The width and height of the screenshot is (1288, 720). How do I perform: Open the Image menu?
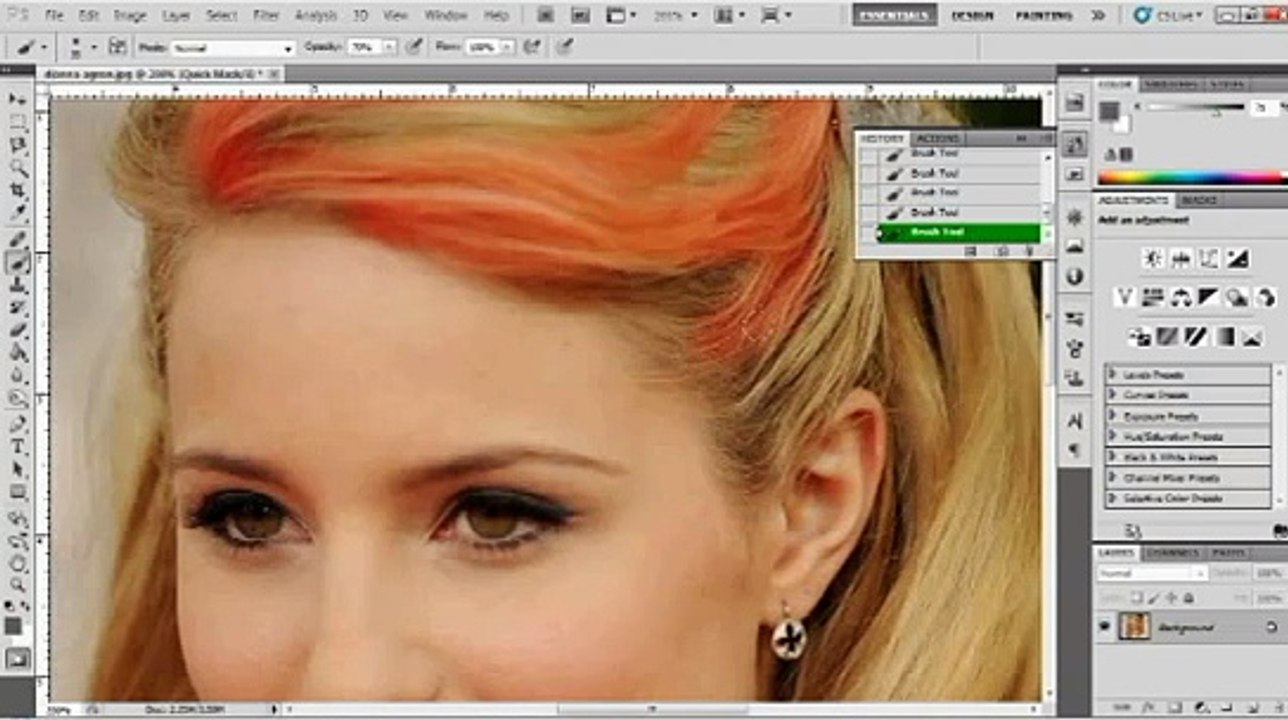point(129,16)
